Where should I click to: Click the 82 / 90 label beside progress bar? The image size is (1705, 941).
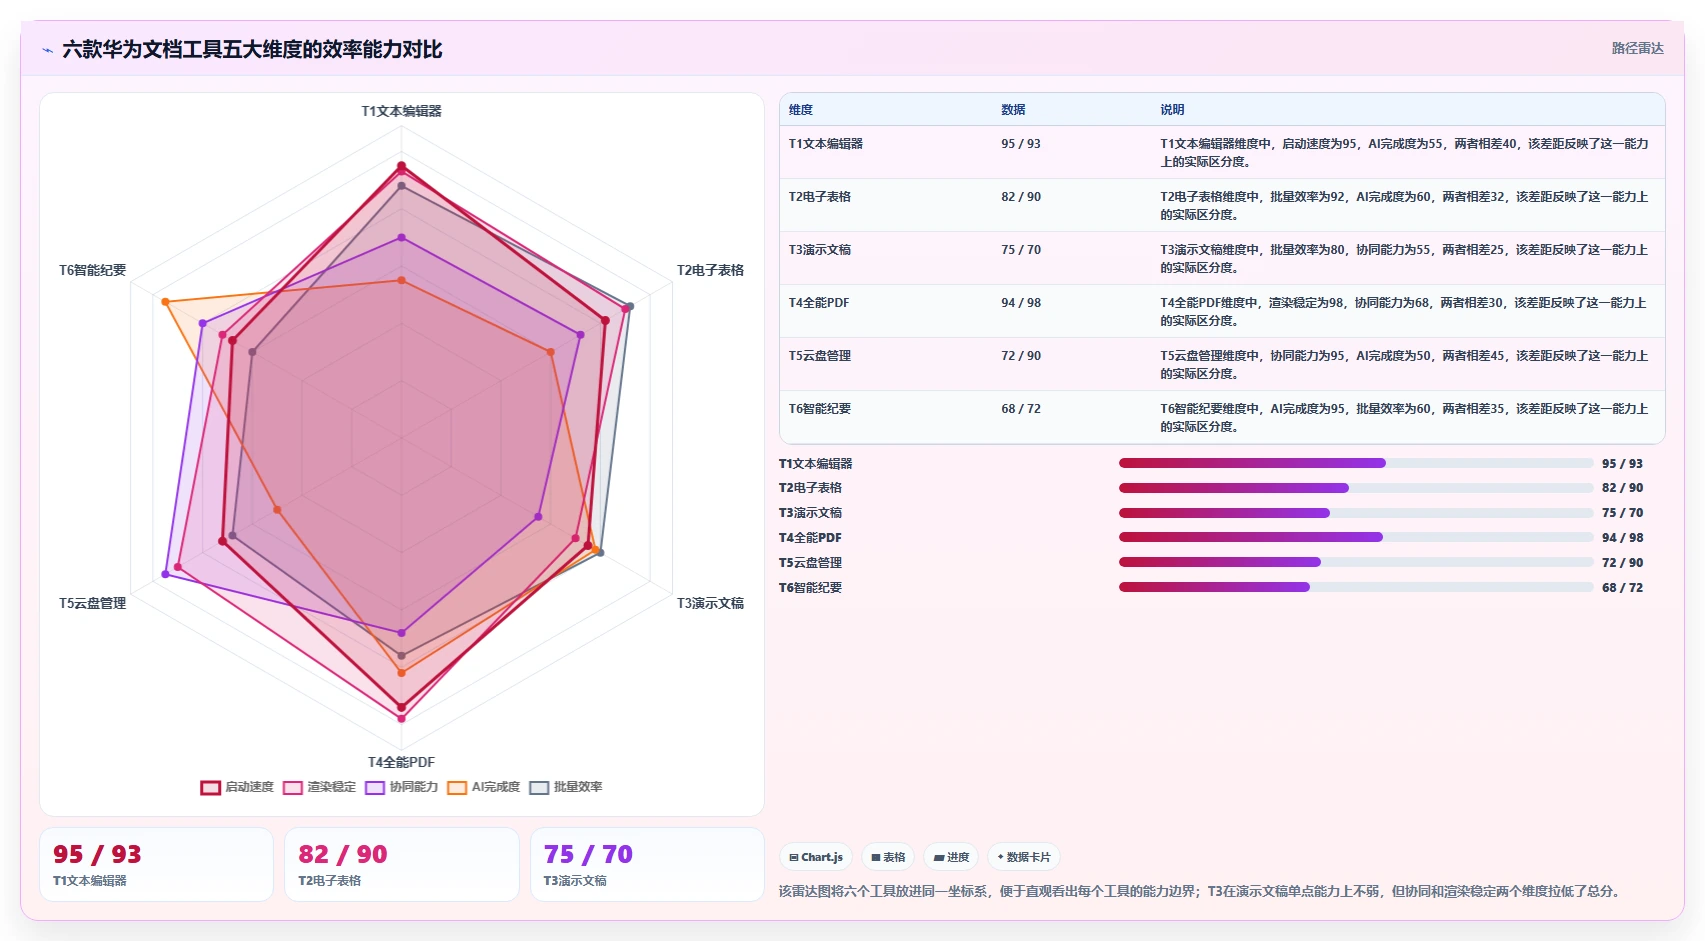coord(1622,488)
